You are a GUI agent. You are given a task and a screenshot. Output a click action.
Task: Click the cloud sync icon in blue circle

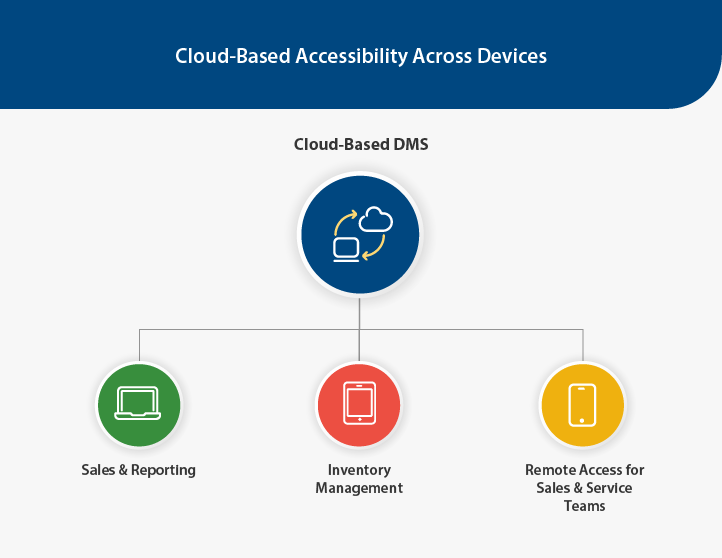360,234
